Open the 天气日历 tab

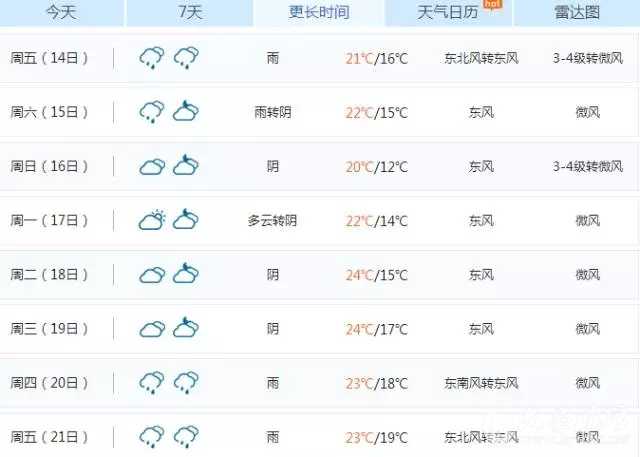coord(446,13)
